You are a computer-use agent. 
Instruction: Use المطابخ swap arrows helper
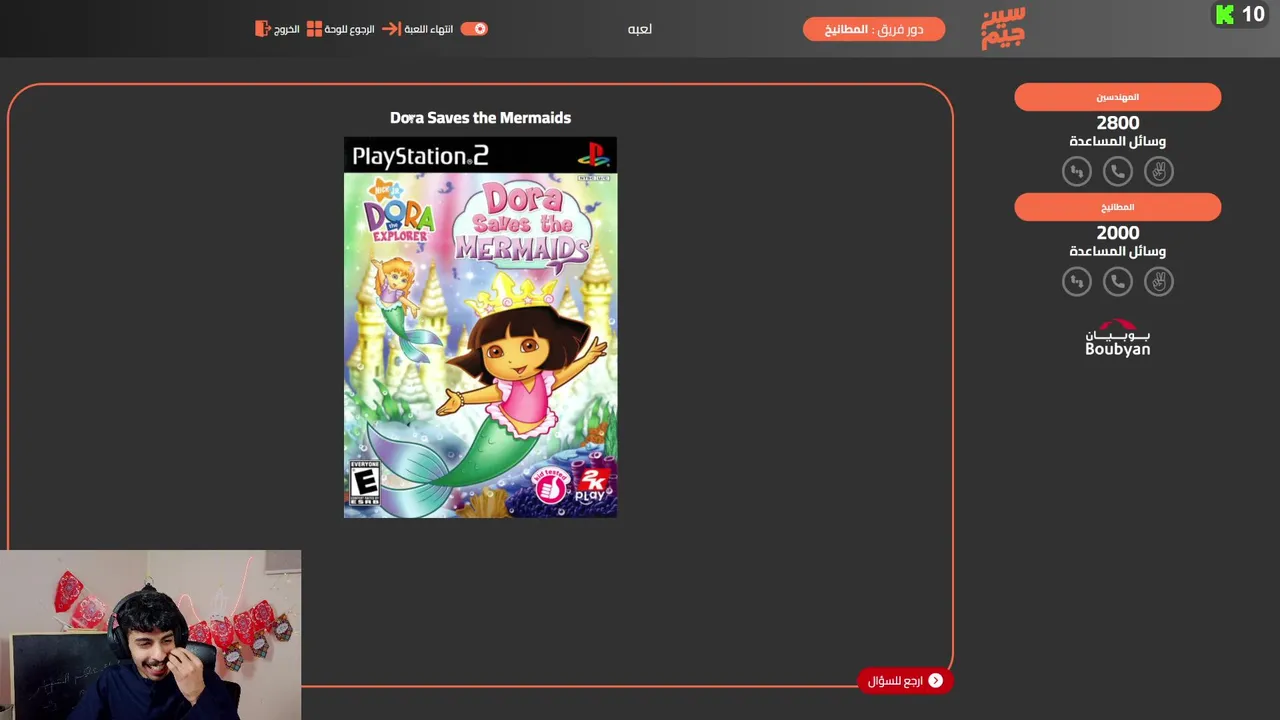pyautogui.click(x=1077, y=282)
